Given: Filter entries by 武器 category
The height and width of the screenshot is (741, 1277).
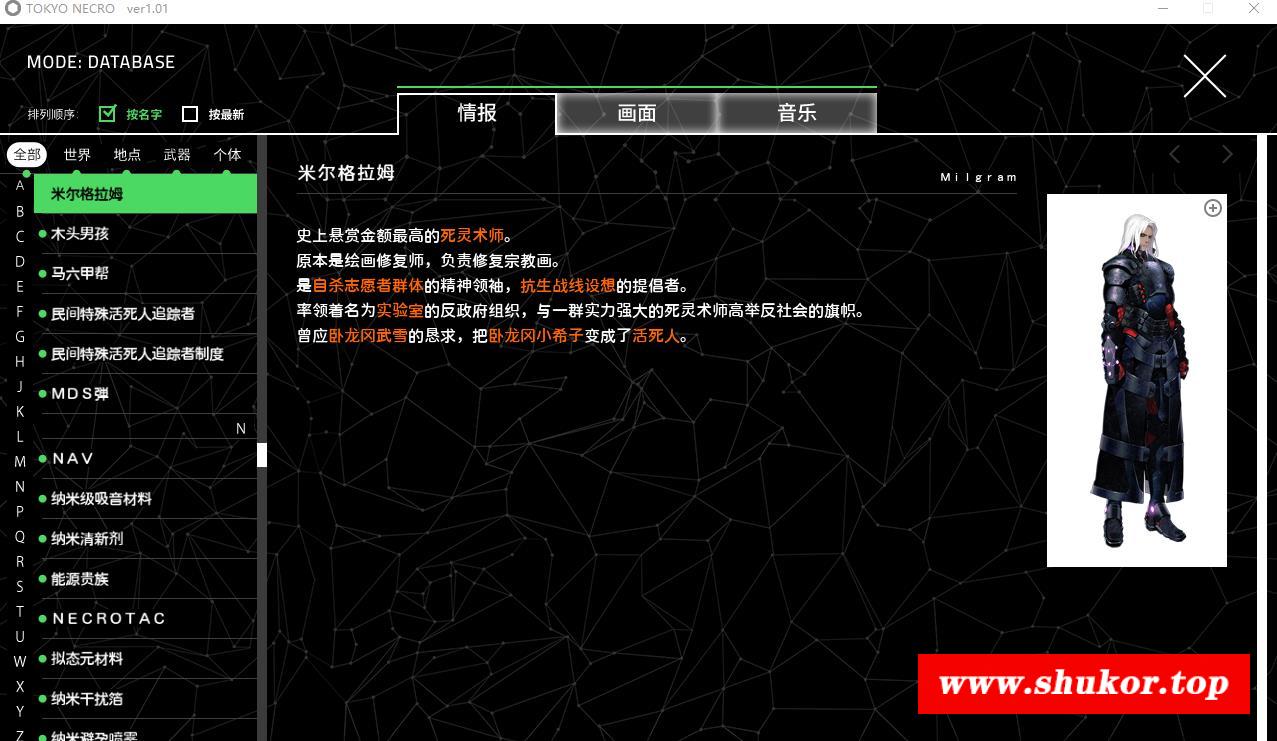Looking at the screenshot, I should point(177,154).
